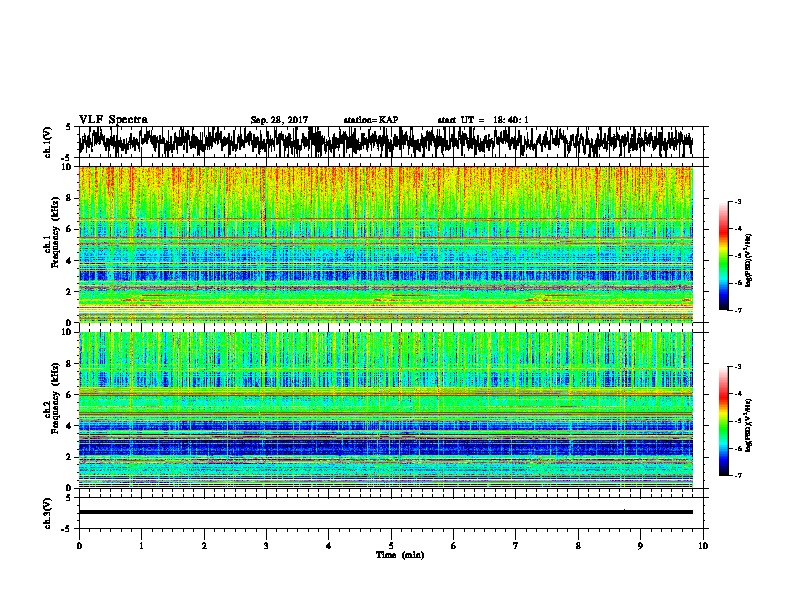Click the "10" kHz tick of ch.2 frequency axis
792x612 pixels.
click(x=68, y=332)
